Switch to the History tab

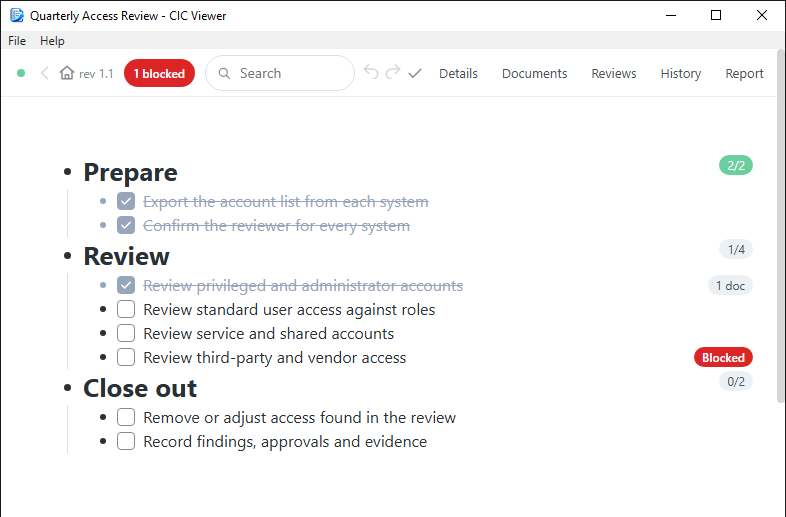tap(681, 73)
